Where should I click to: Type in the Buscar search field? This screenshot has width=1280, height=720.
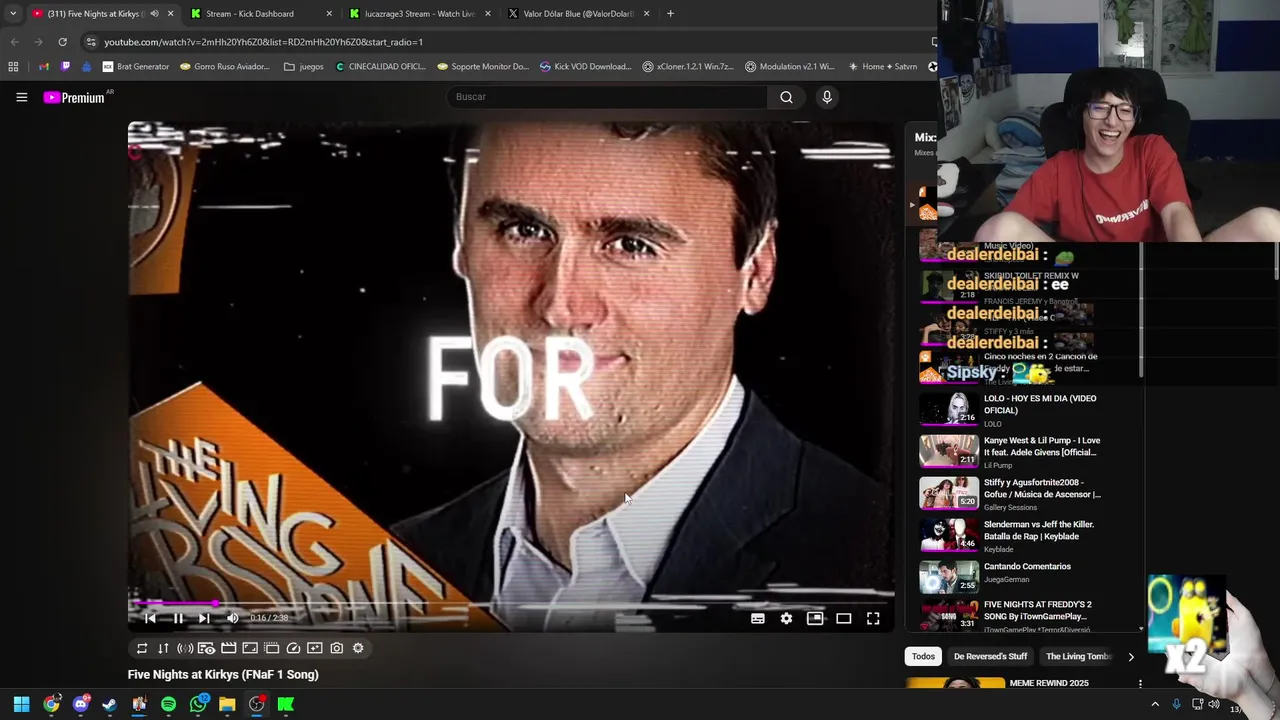[x=606, y=97]
